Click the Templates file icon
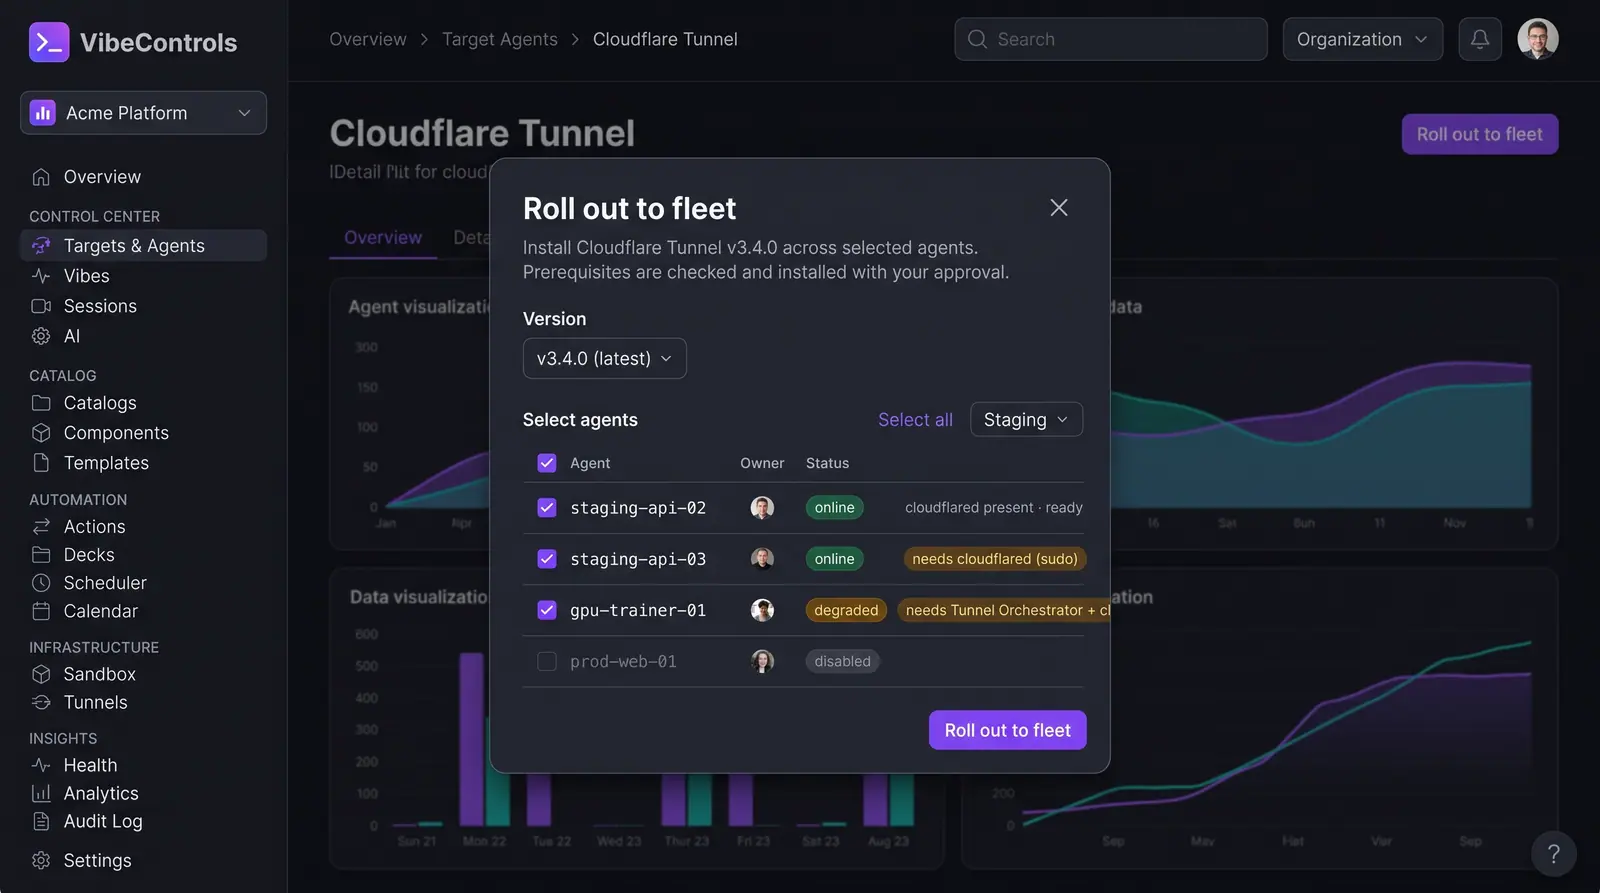Screen dimensions: 1600x893 pyautogui.click(x=41, y=463)
